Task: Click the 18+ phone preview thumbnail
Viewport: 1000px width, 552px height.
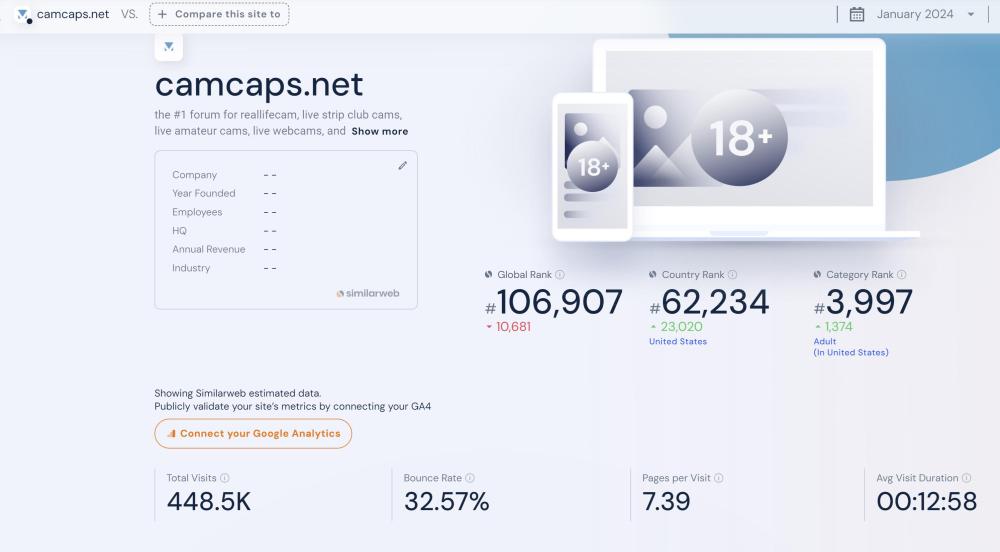Action: (592, 165)
